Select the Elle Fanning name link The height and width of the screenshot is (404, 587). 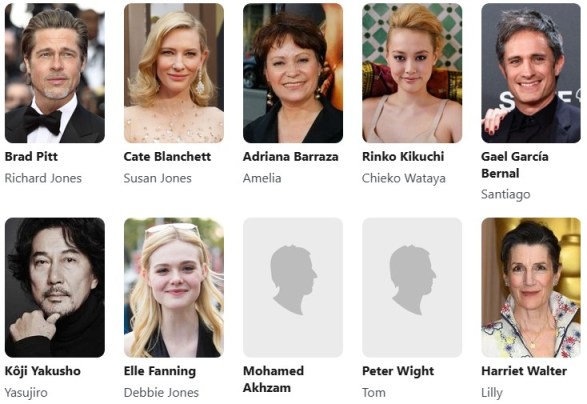click(160, 371)
